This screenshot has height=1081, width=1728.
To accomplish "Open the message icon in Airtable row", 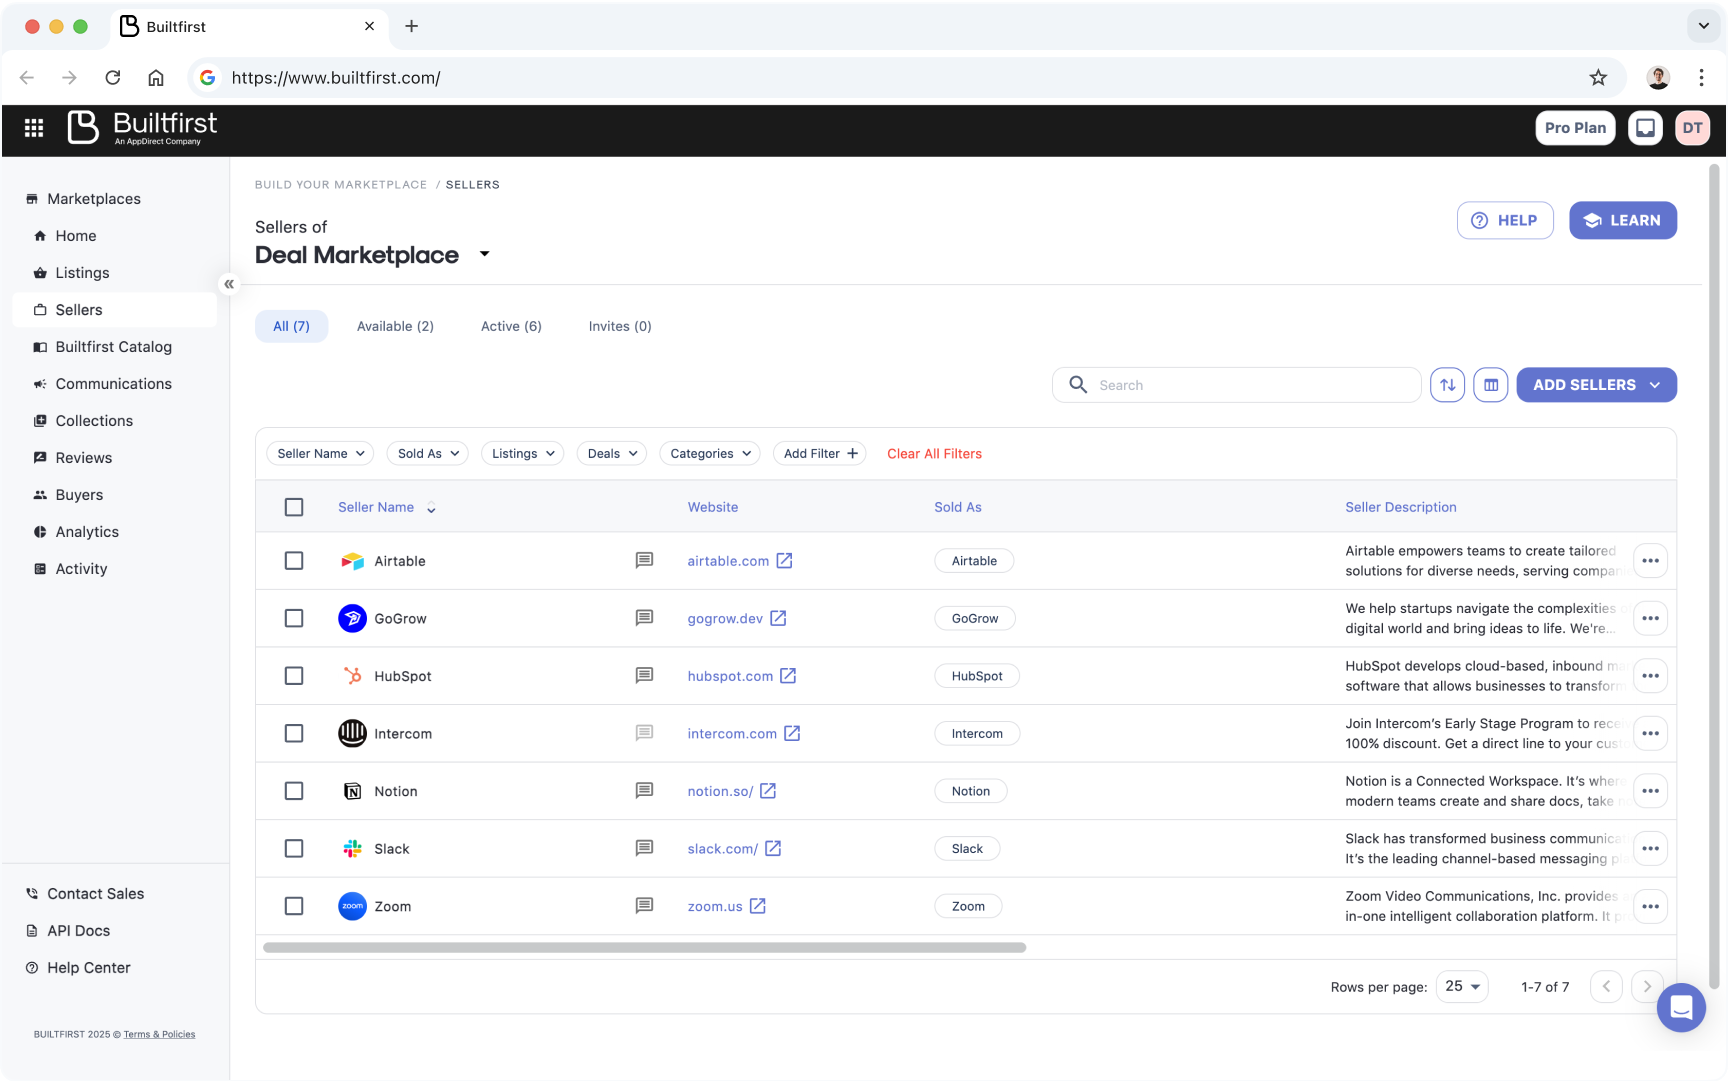I will [644, 561].
